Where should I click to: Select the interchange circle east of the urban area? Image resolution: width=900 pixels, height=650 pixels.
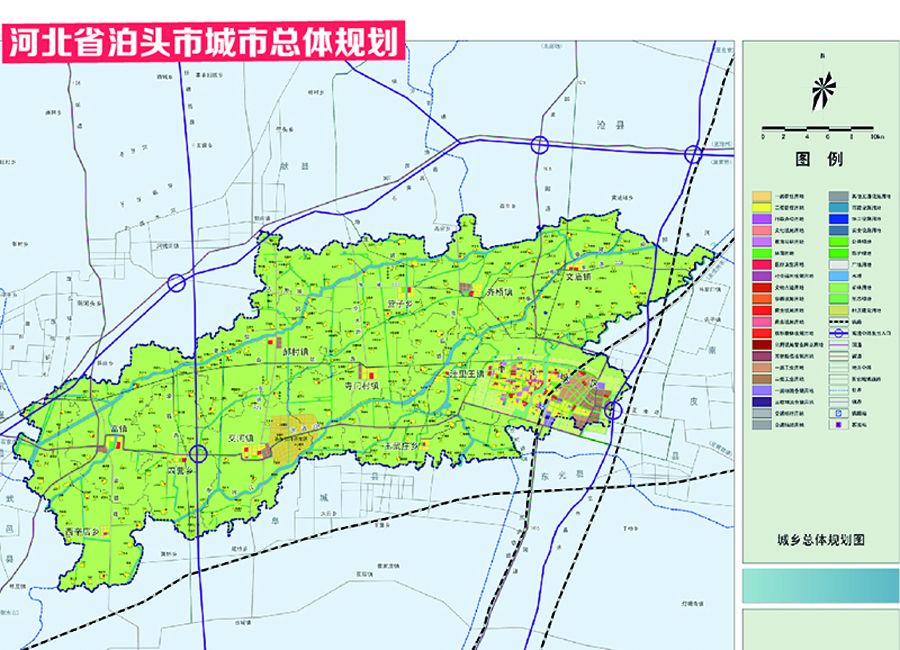pyautogui.click(x=614, y=409)
